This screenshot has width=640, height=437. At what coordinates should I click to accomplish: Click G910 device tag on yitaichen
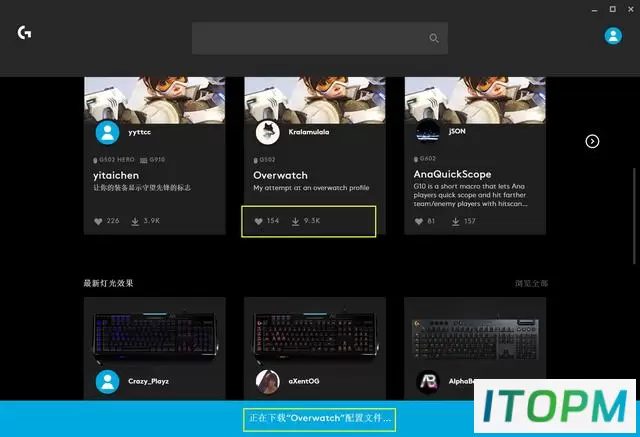tap(153, 160)
